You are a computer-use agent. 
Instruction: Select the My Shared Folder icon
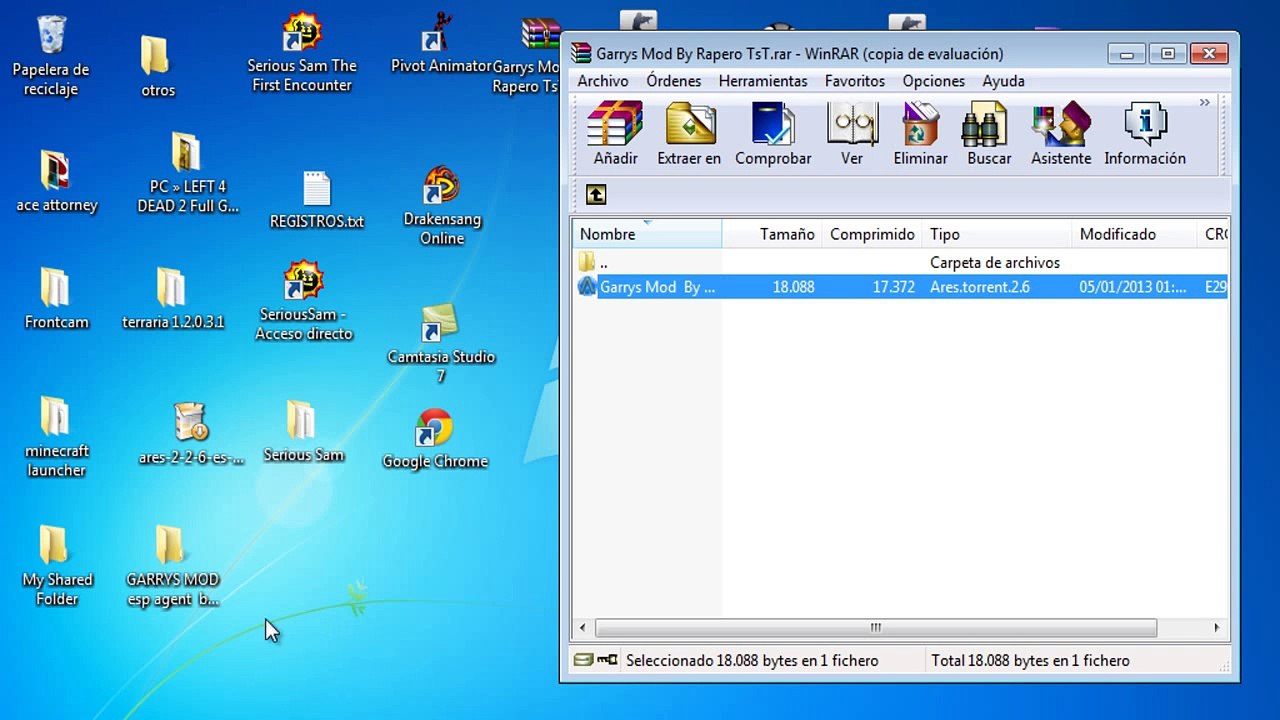[x=57, y=565]
